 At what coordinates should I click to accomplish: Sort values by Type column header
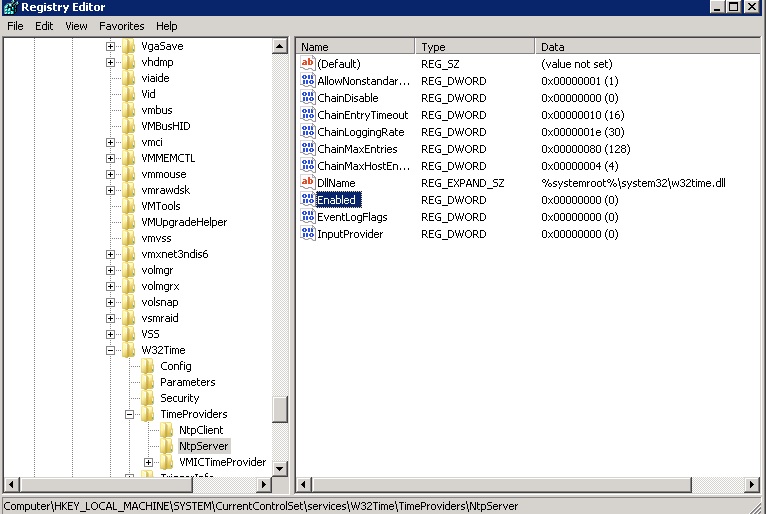tap(475, 47)
